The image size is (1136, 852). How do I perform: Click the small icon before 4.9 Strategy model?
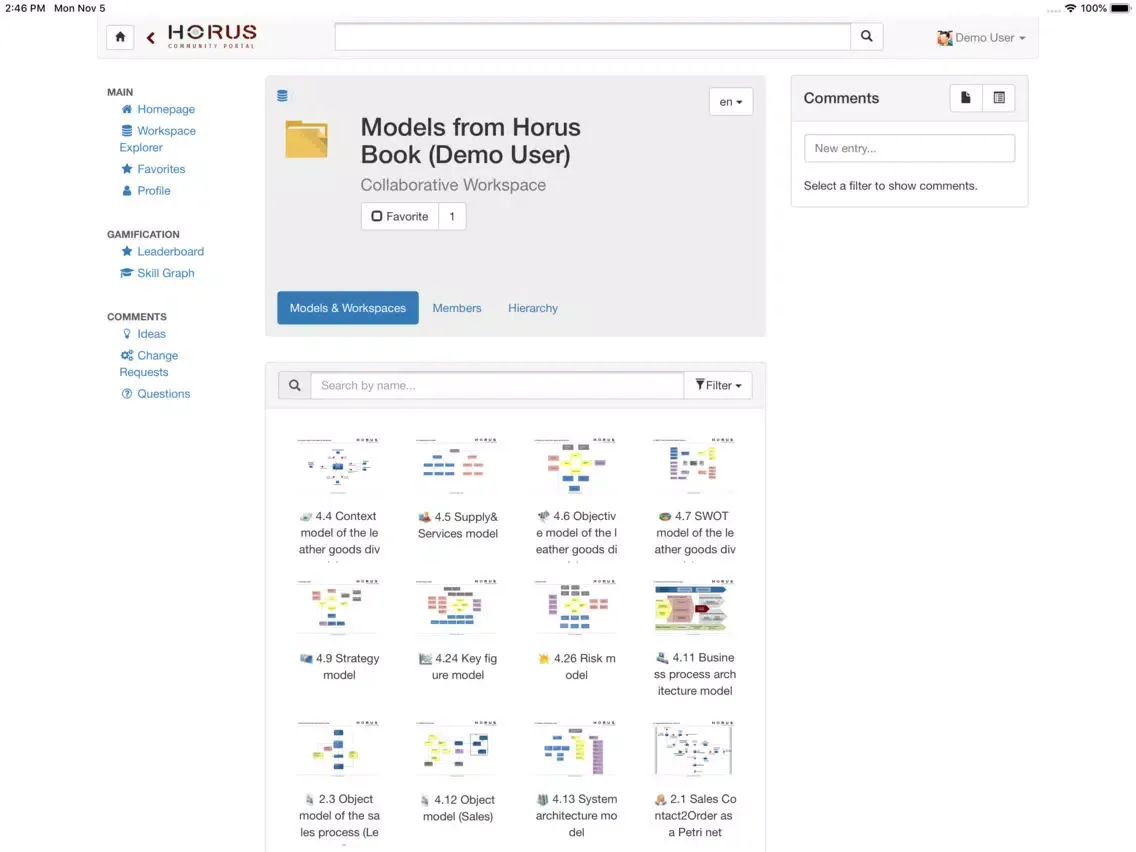[x=306, y=659]
